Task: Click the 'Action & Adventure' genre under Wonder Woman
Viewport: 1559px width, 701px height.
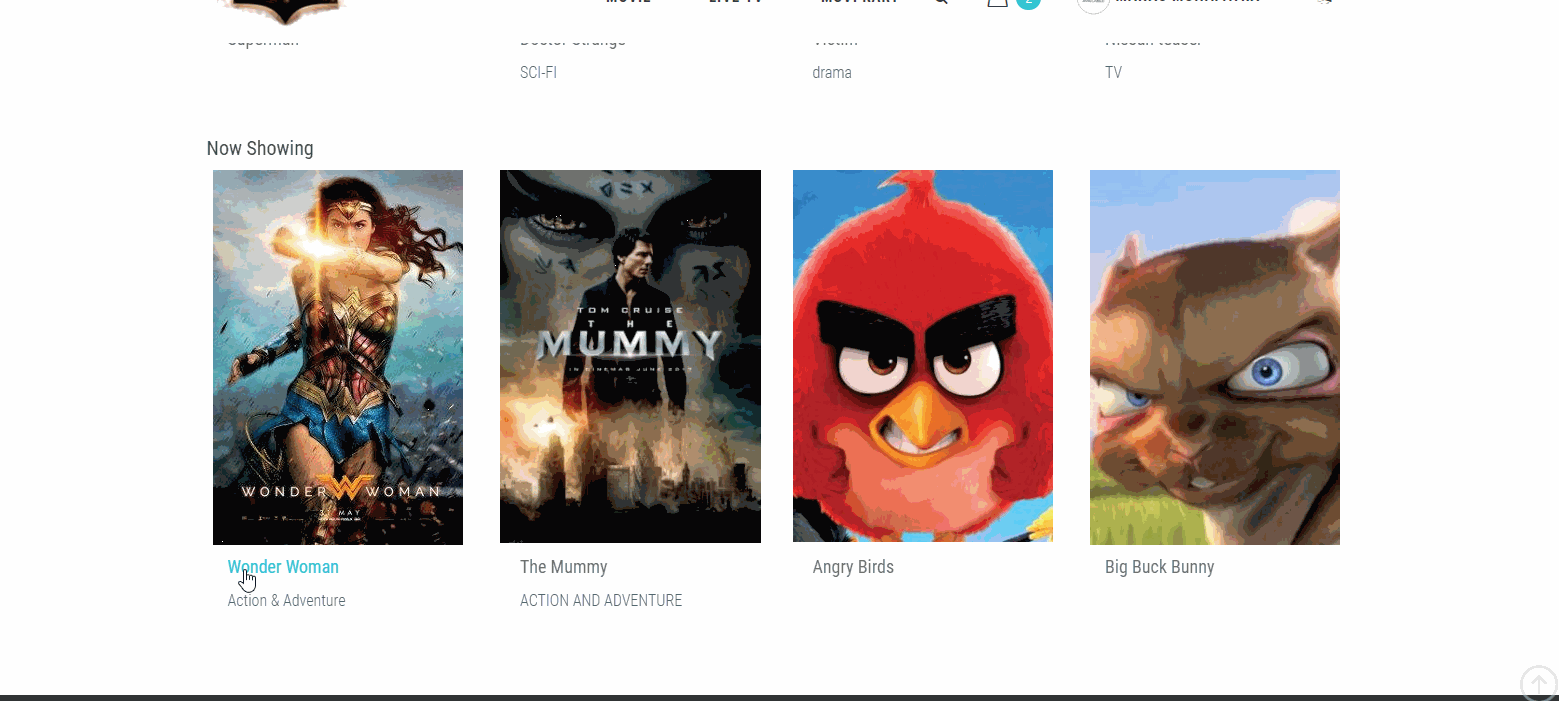Action: (x=286, y=601)
